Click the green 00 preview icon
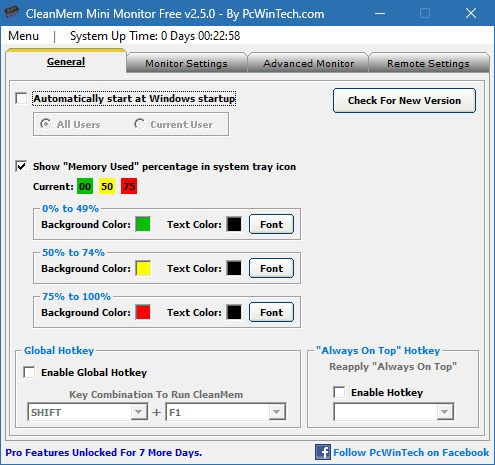 pos(85,186)
